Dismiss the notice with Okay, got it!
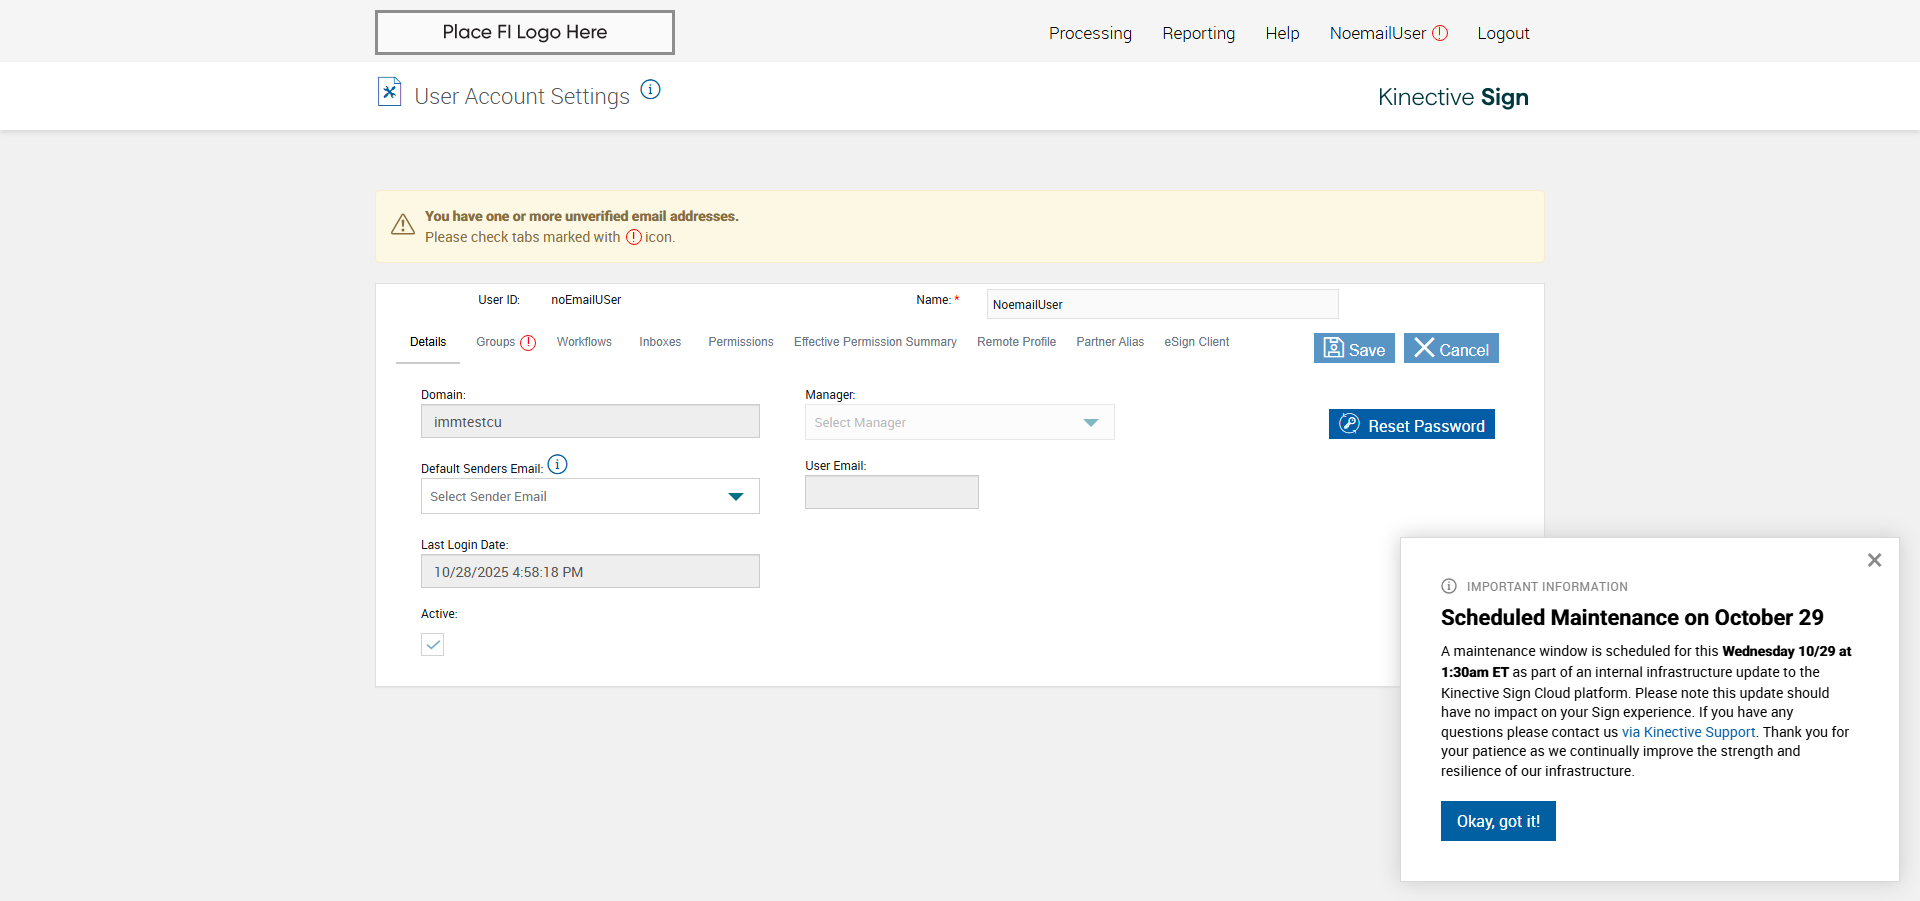This screenshot has width=1920, height=901. [1497, 821]
